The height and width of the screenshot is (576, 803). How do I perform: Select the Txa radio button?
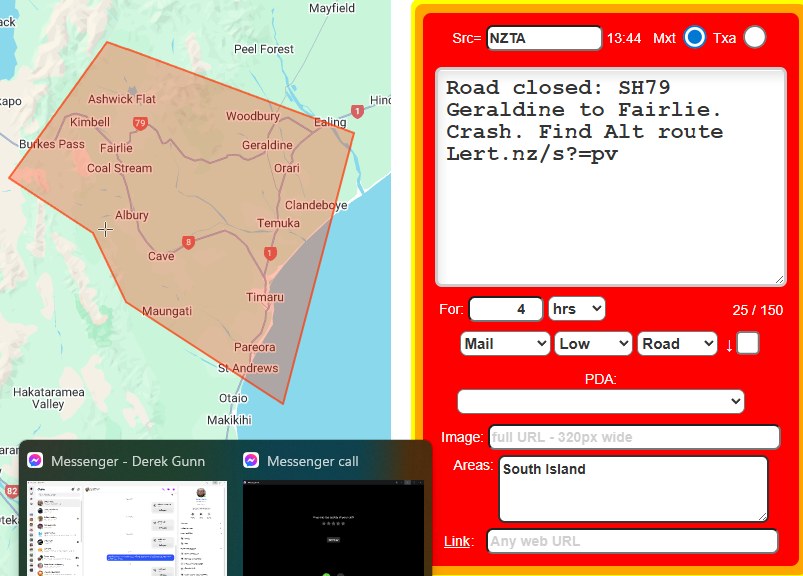click(754, 37)
